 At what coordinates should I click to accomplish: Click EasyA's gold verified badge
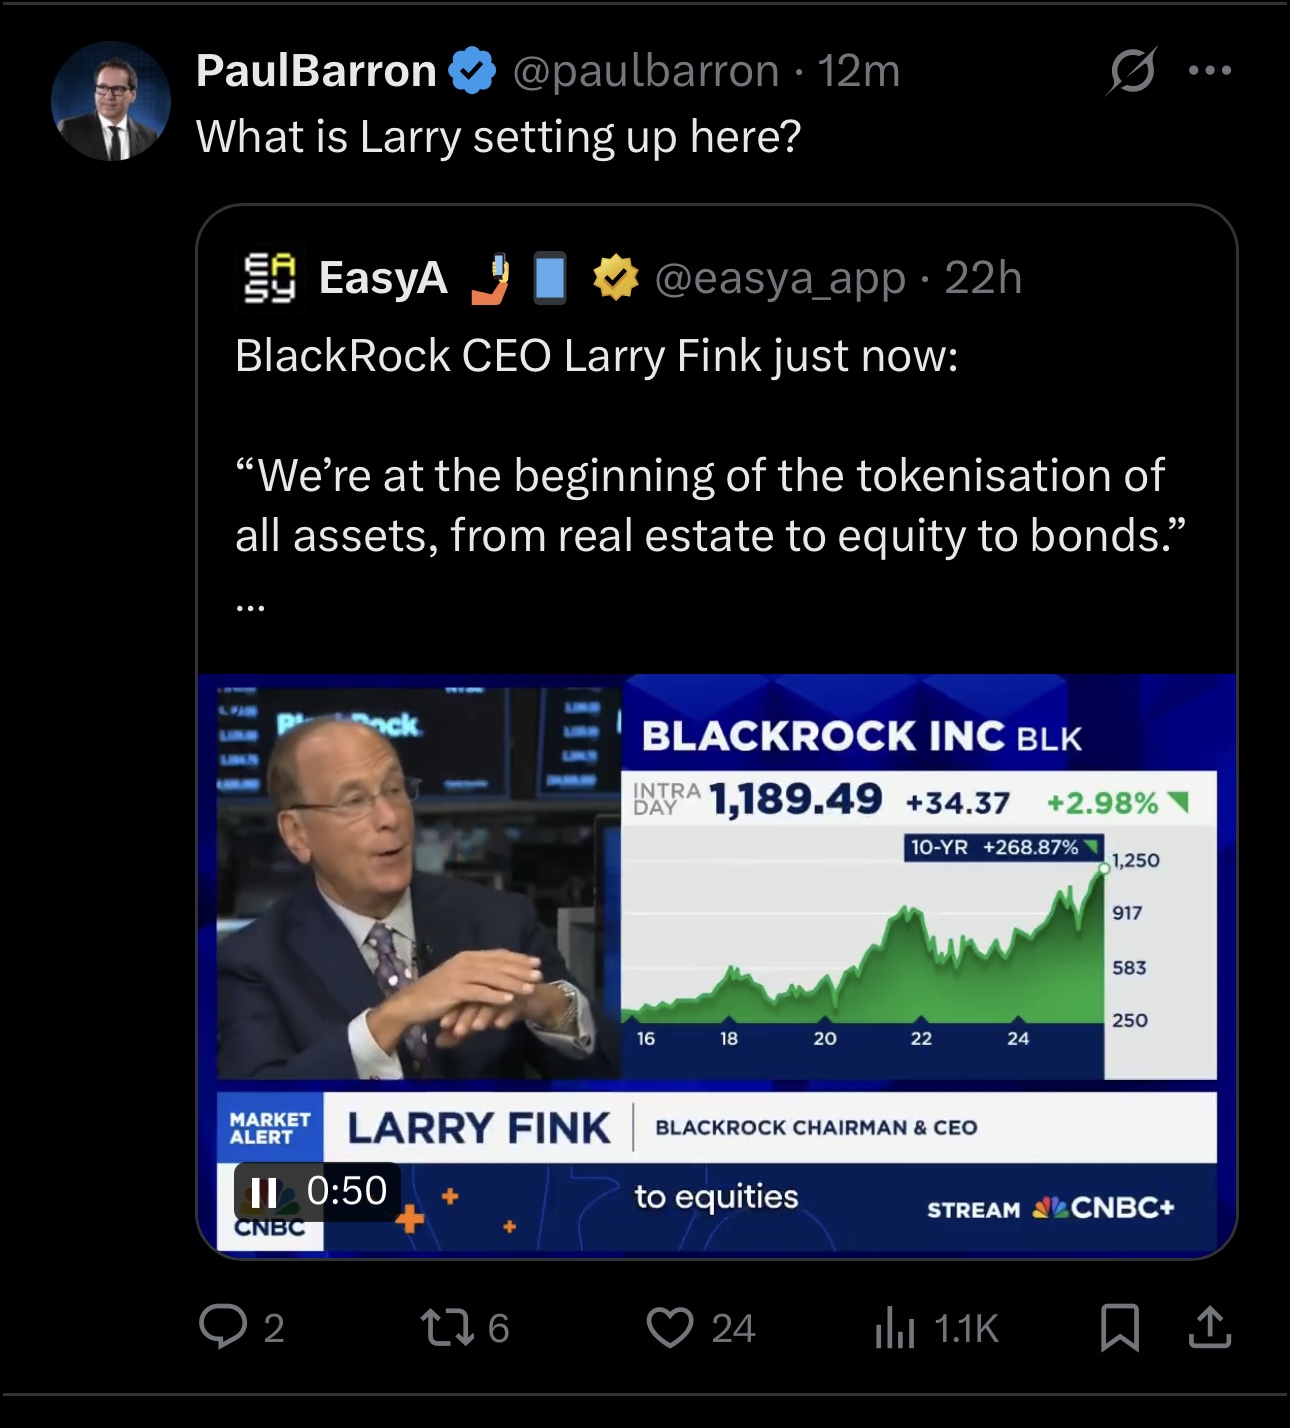615,278
